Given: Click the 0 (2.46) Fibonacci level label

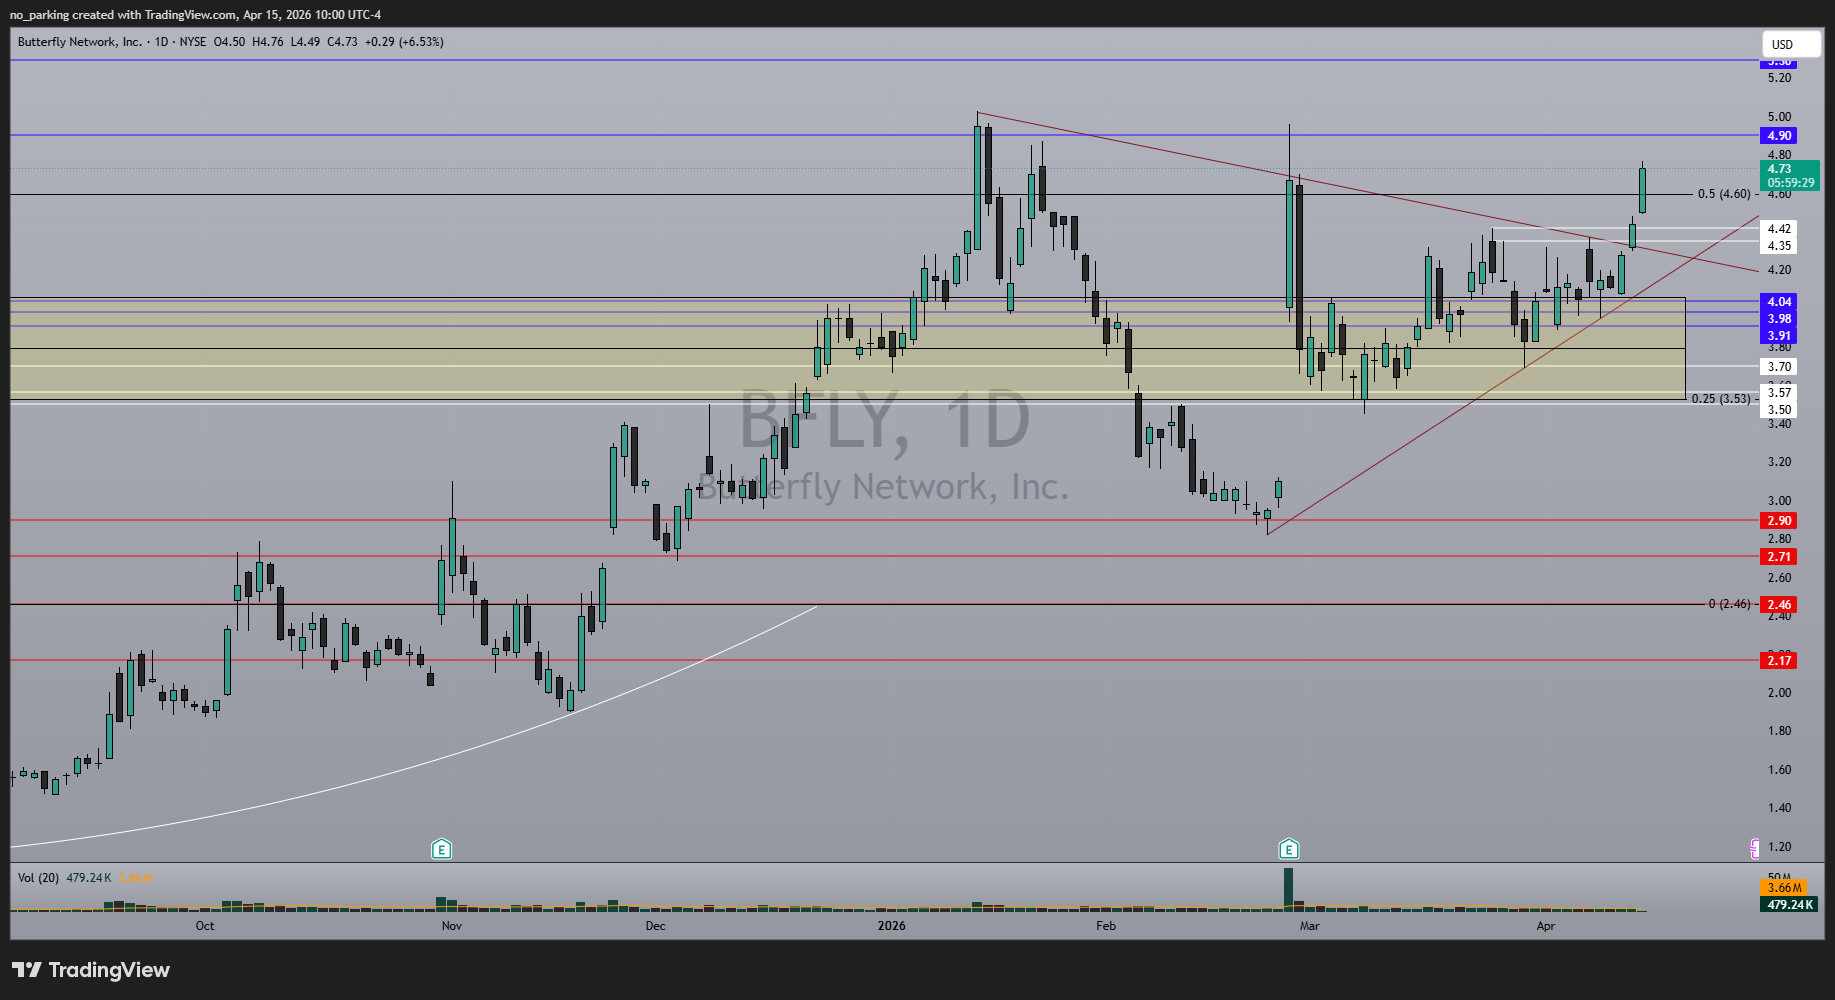Looking at the screenshot, I should (1730, 604).
